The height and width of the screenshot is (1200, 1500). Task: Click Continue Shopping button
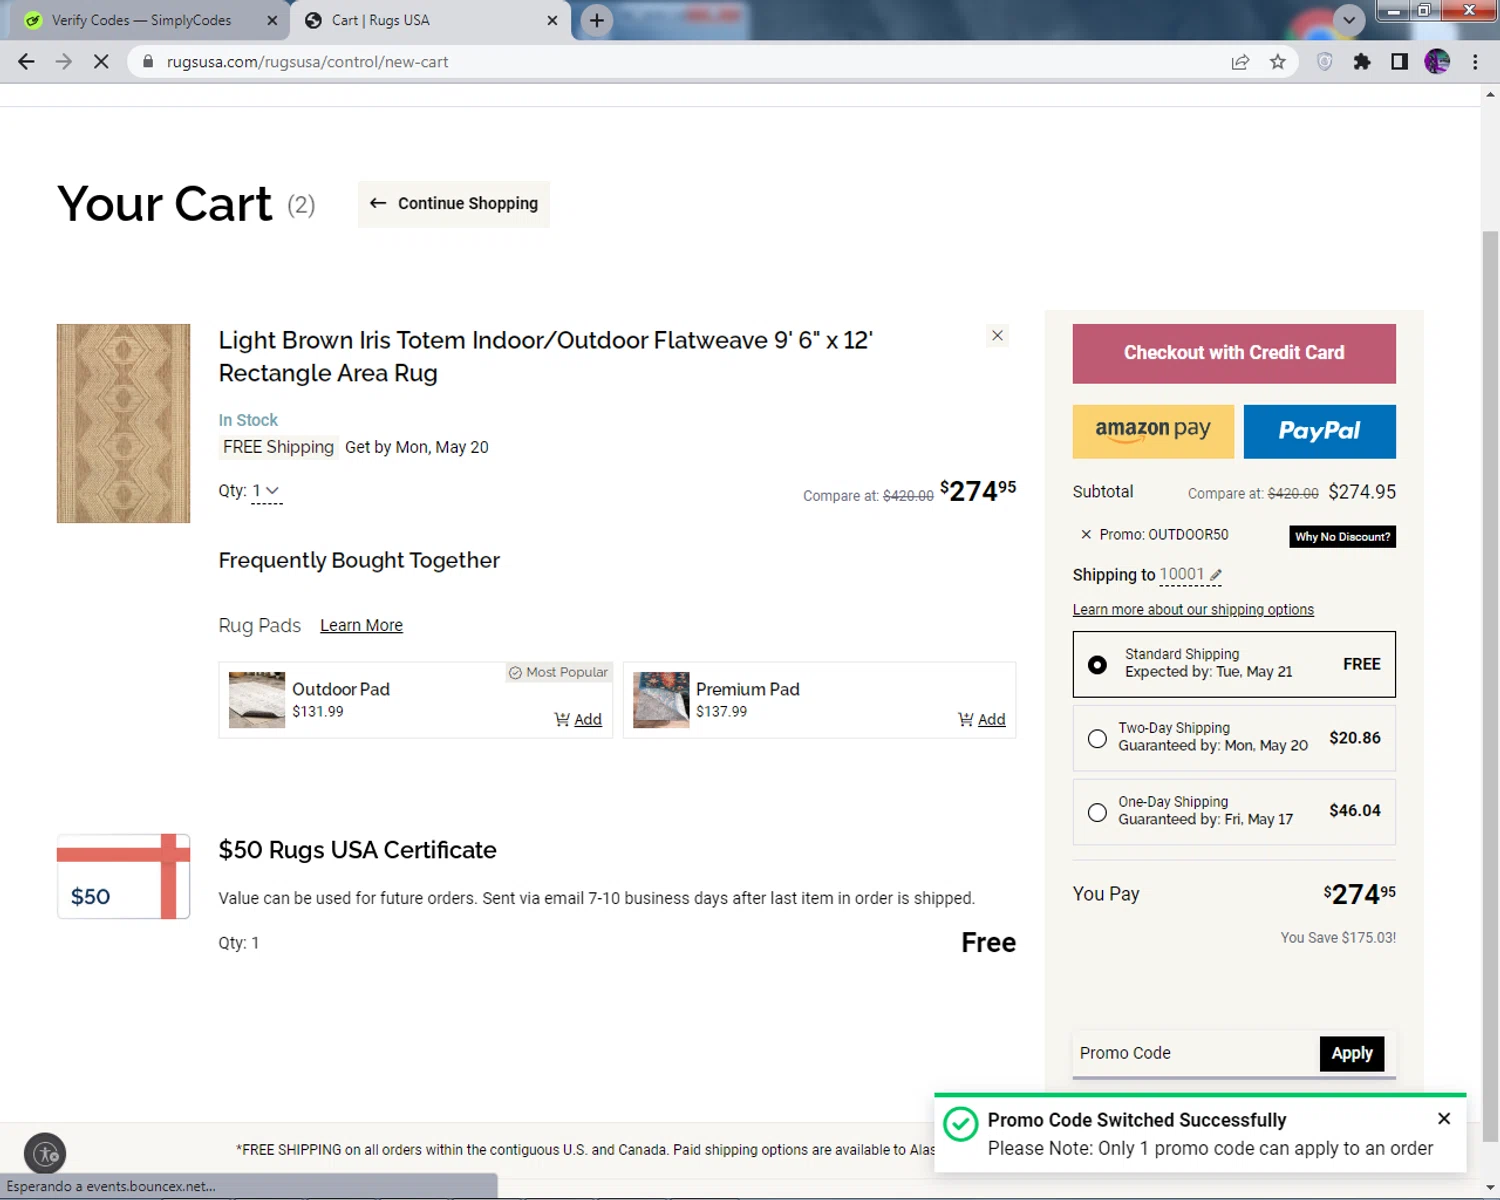454,204
